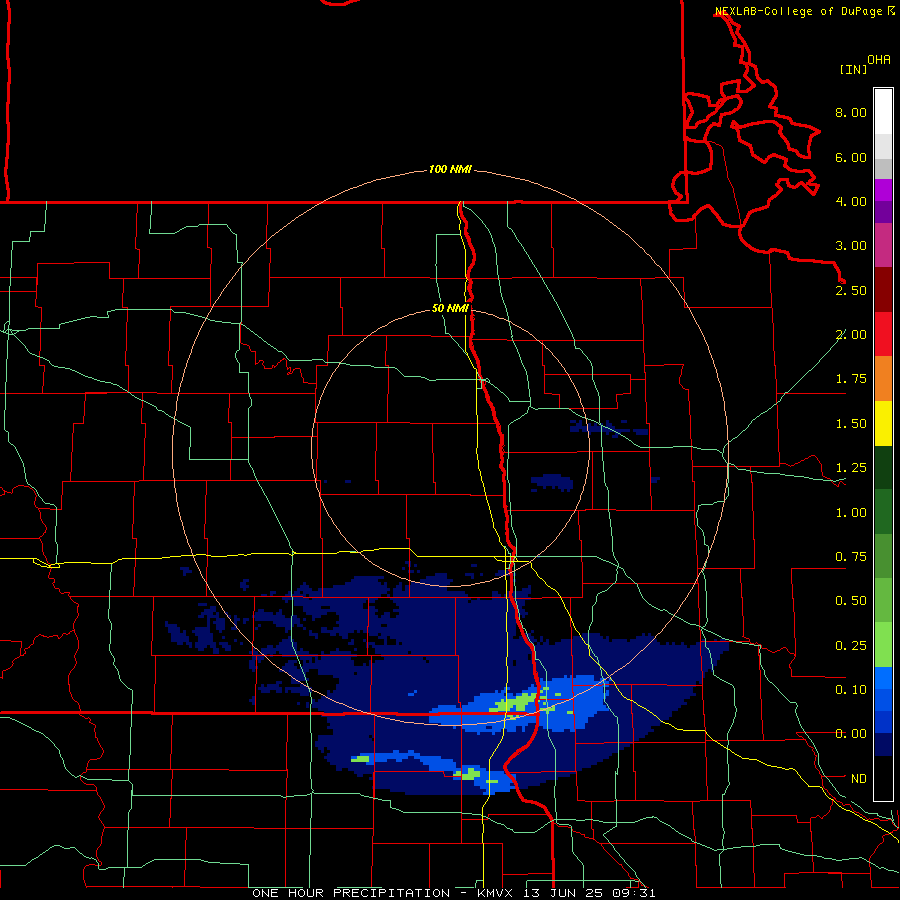900x900 pixels.
Task: Click the 1.00 legend label
Action: [851, 513]
